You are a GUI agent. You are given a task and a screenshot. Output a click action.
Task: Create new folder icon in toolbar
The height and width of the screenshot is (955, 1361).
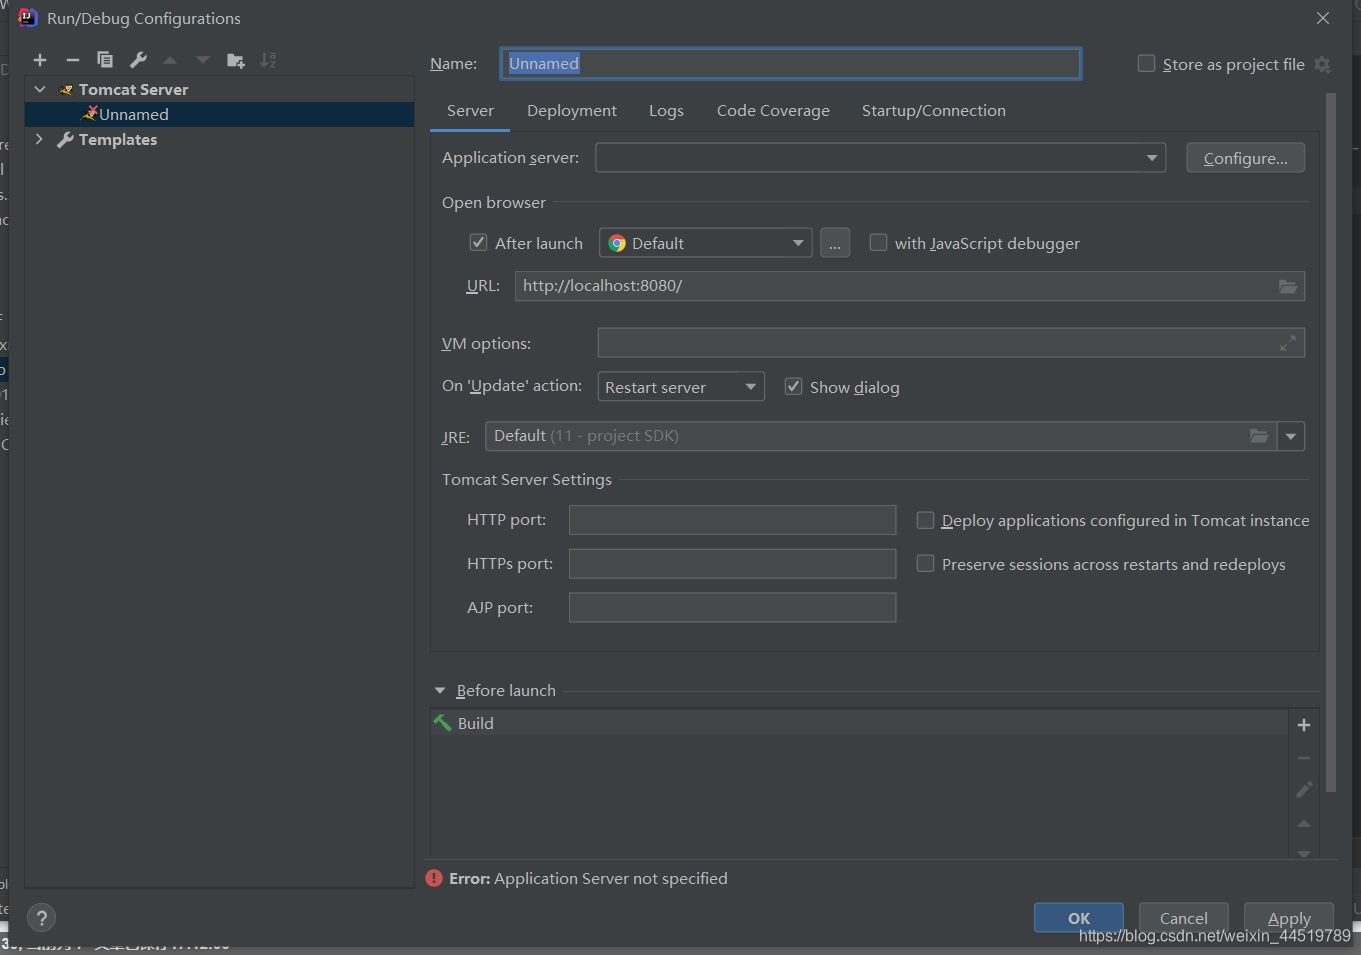[236, 60]
